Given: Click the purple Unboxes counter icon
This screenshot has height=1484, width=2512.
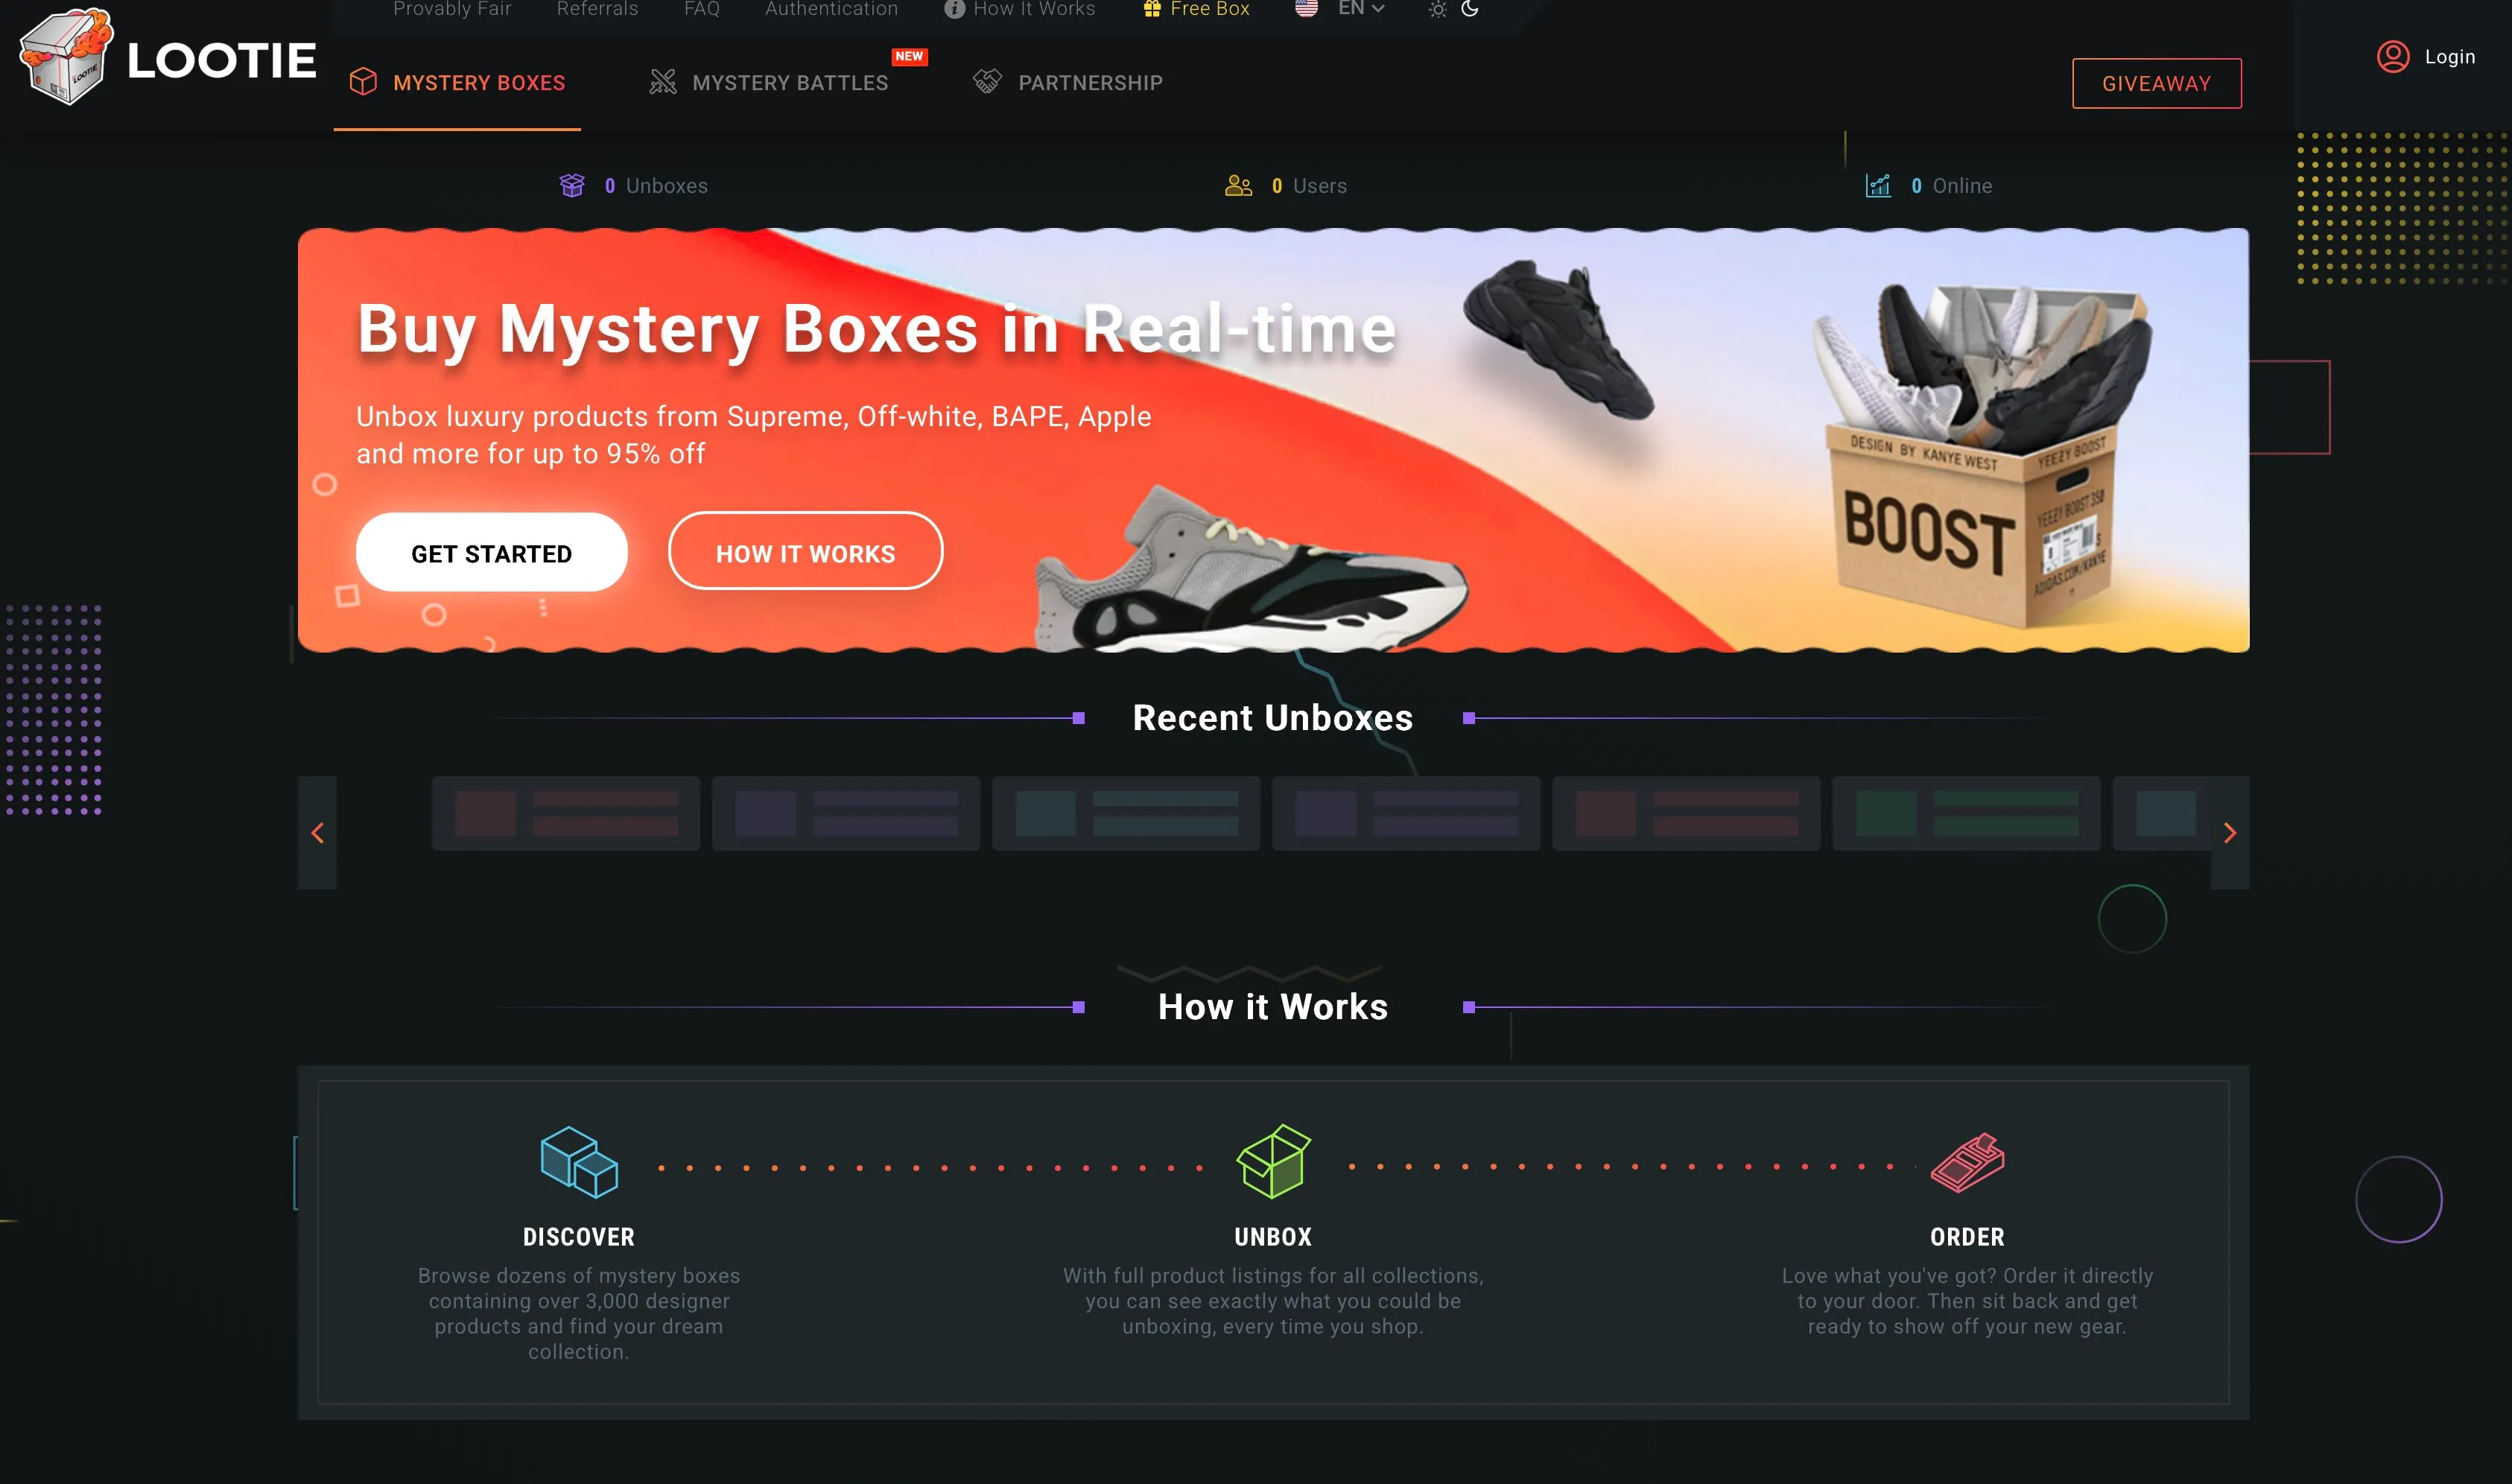Looking at the screenshot, I should 571,185.
